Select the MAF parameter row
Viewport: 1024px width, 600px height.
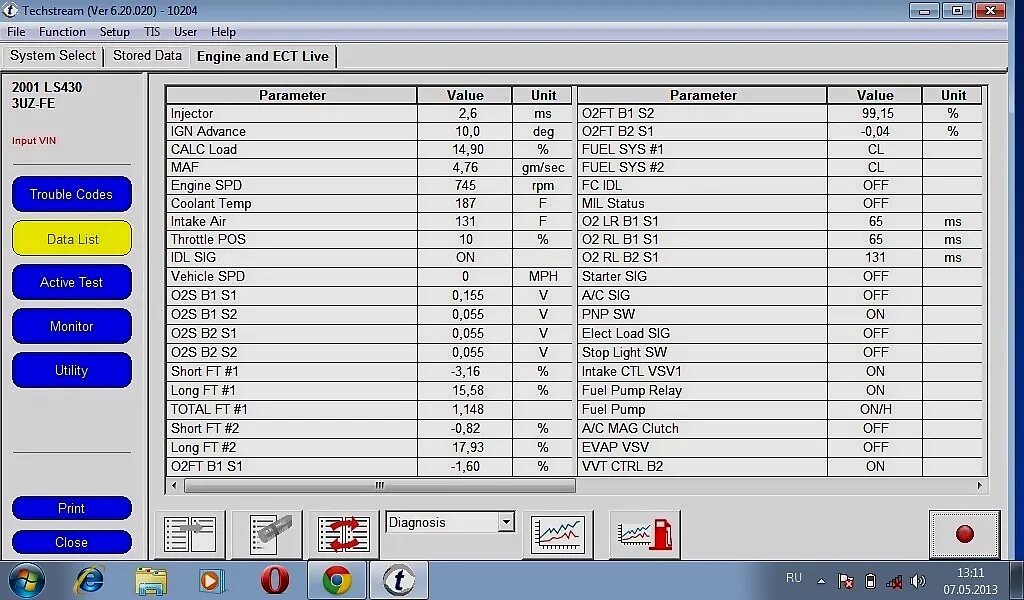coord(369,168)
